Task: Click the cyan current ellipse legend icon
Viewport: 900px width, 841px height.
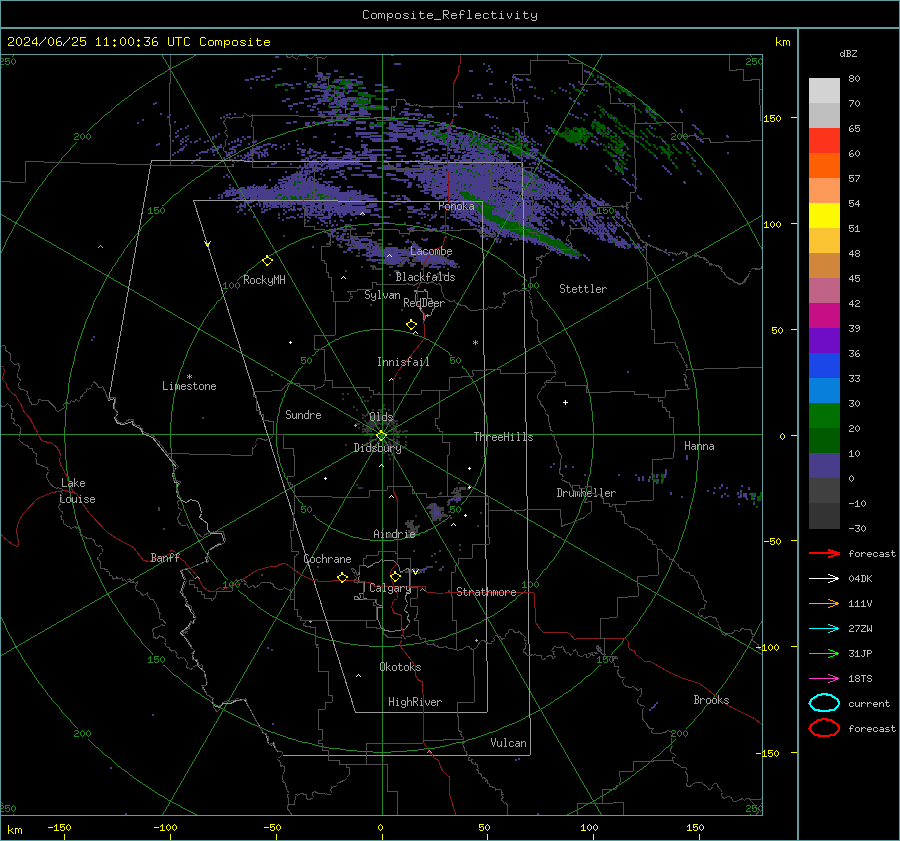Action: [x=824, y=703]
